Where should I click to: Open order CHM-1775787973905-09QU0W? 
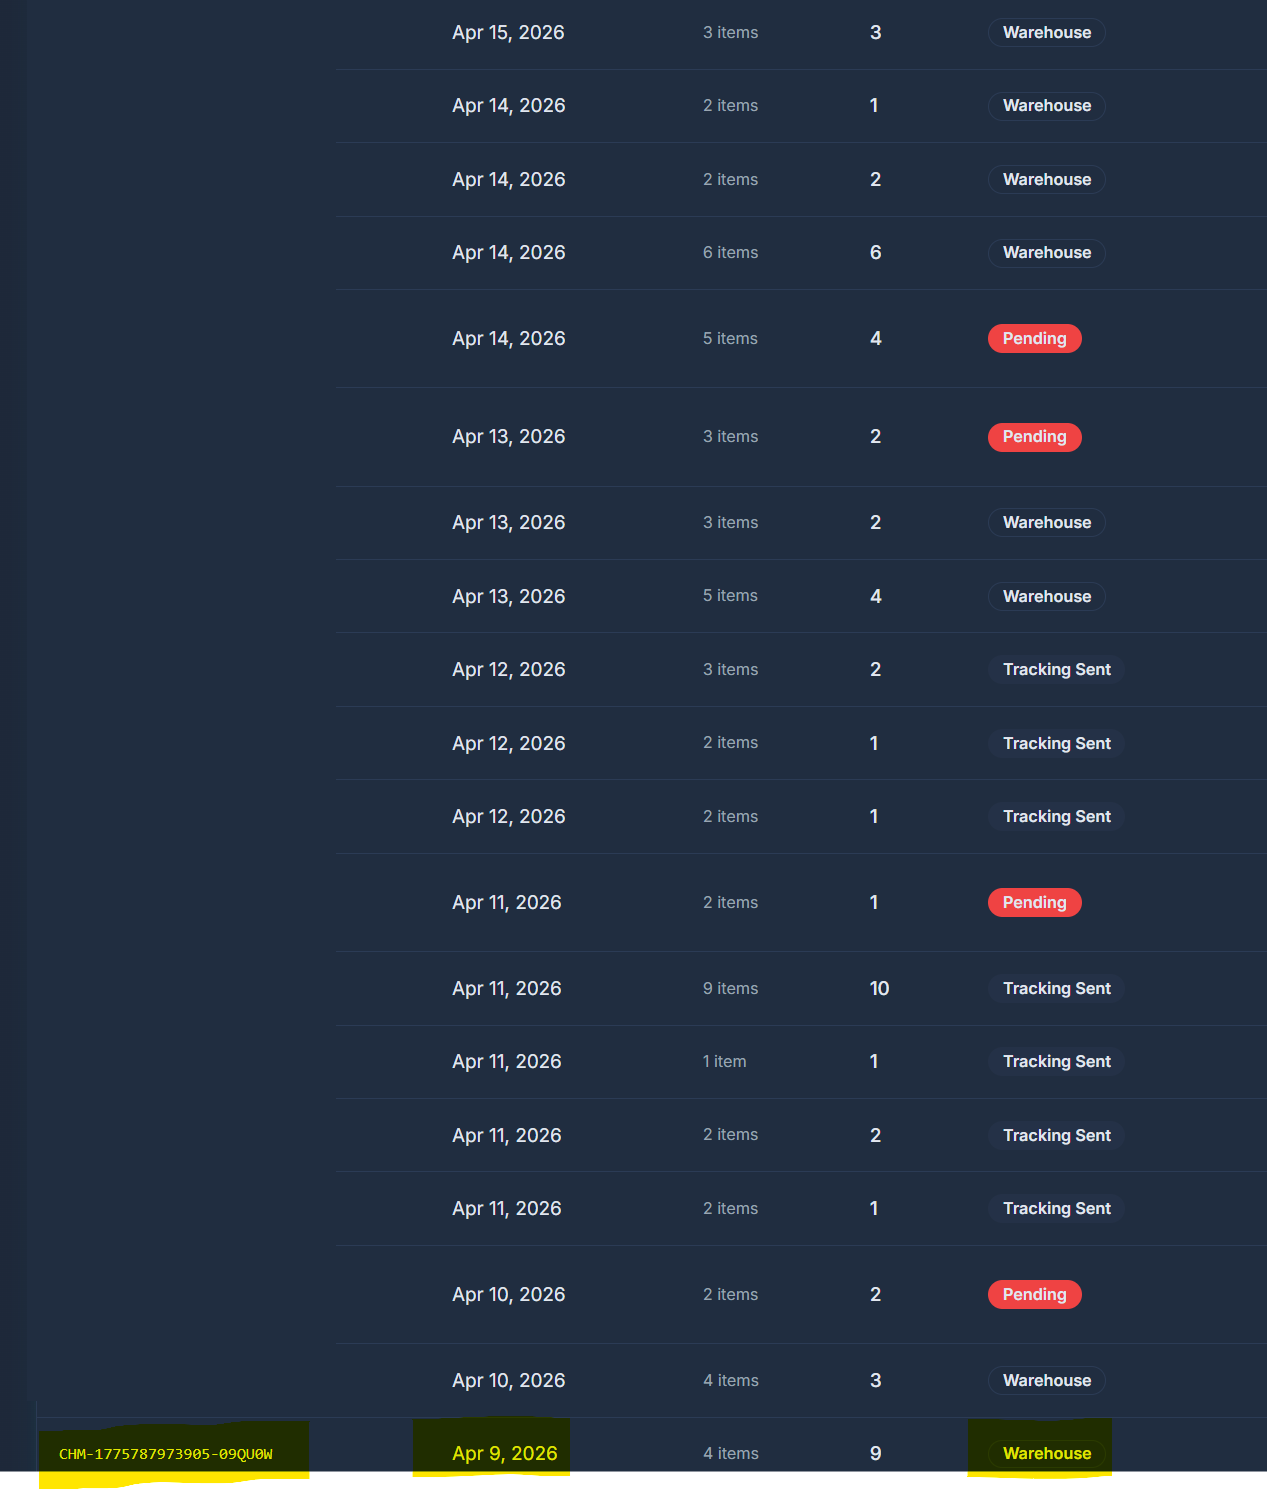tap(166, 1454)
